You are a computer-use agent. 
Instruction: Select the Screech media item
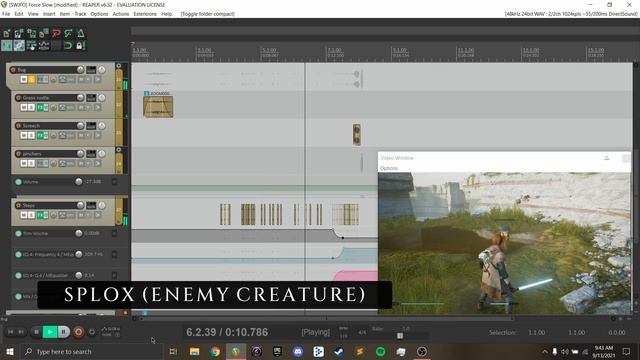(357, 135)
